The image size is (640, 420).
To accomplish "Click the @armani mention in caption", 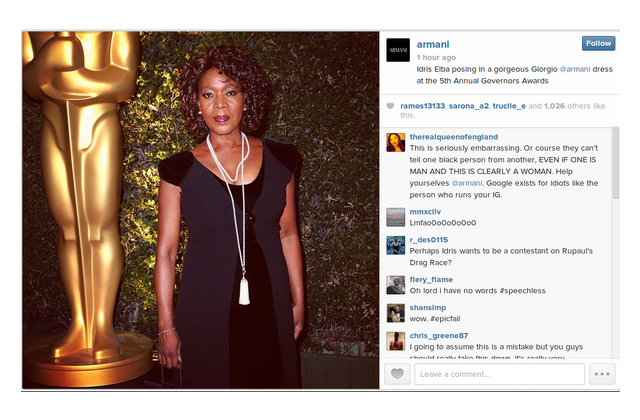I will (575, 69).
